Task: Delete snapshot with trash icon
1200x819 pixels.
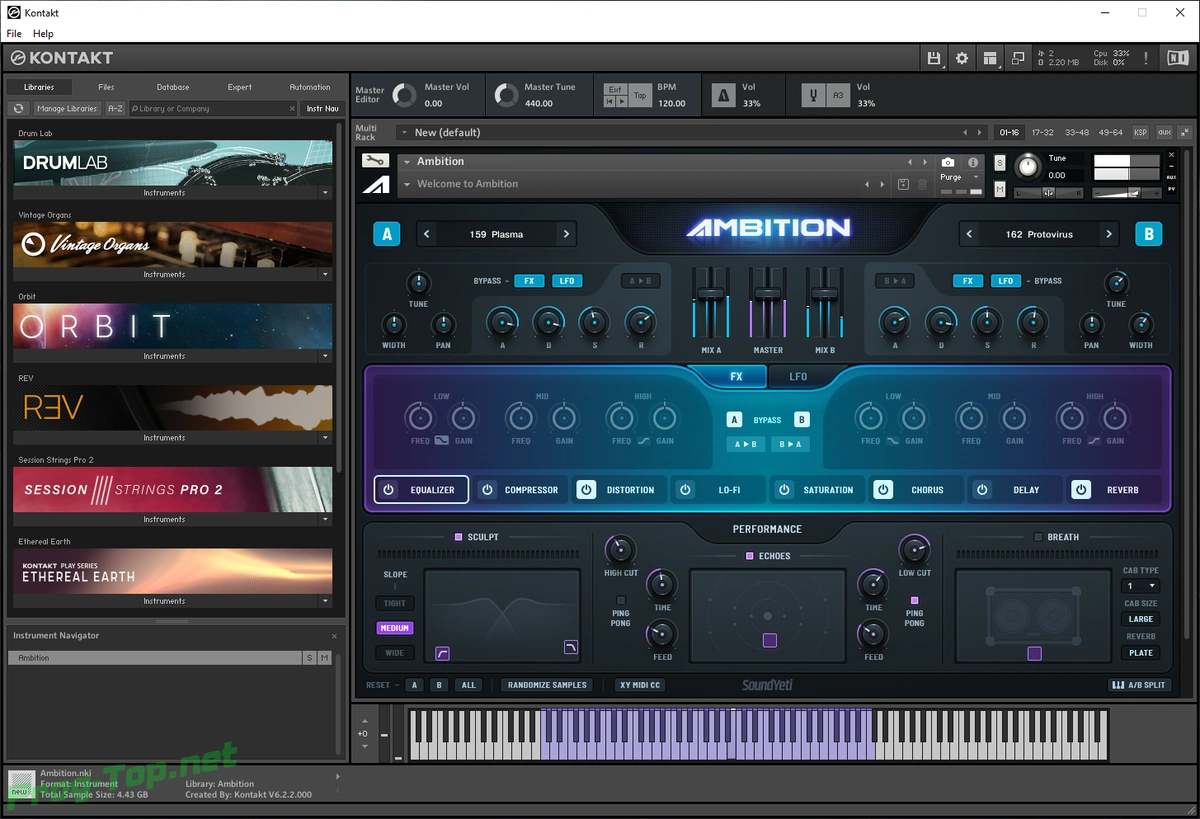Action: pyautogui.click(x=922, y=184)
